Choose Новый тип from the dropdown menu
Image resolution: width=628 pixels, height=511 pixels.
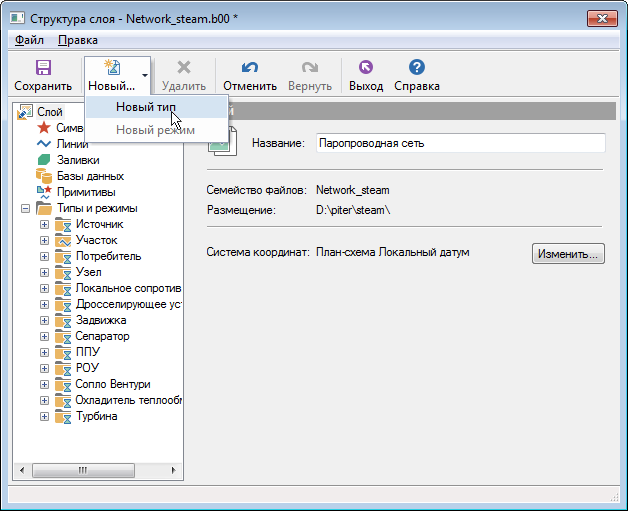pos(146,106)
